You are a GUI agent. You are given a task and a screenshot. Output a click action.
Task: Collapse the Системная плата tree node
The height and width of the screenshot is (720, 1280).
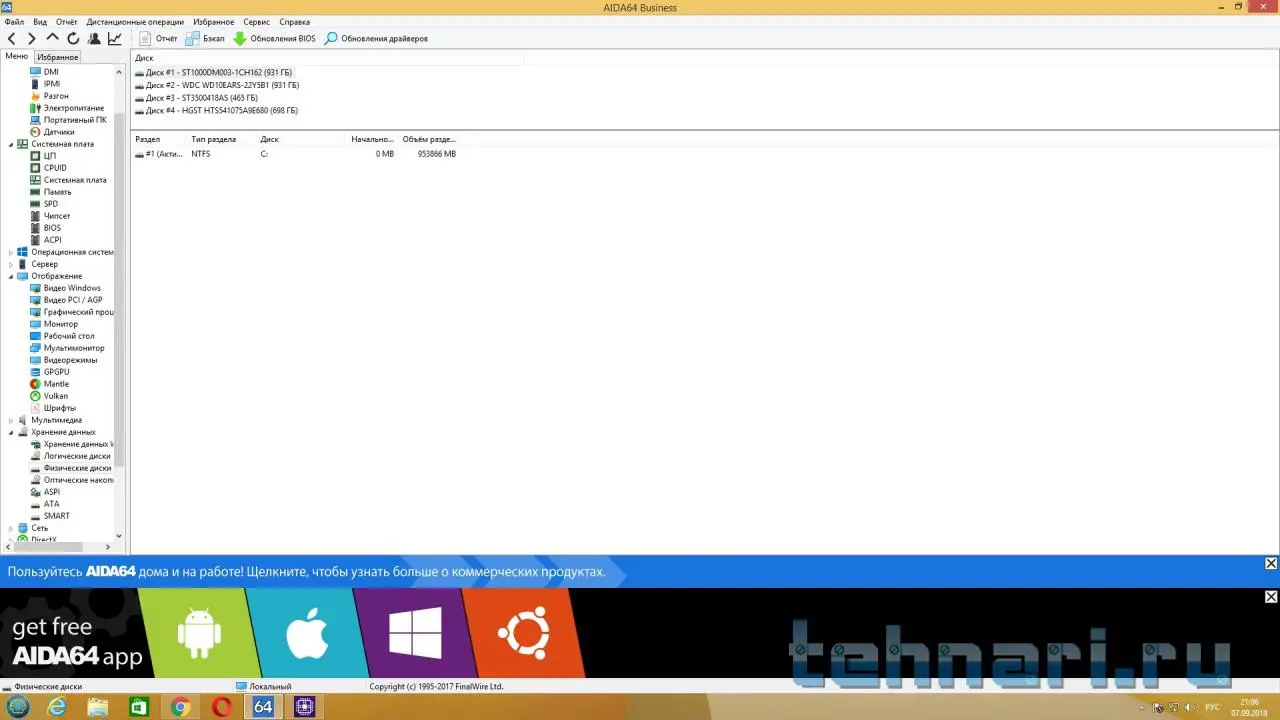[x=11, y=144]
